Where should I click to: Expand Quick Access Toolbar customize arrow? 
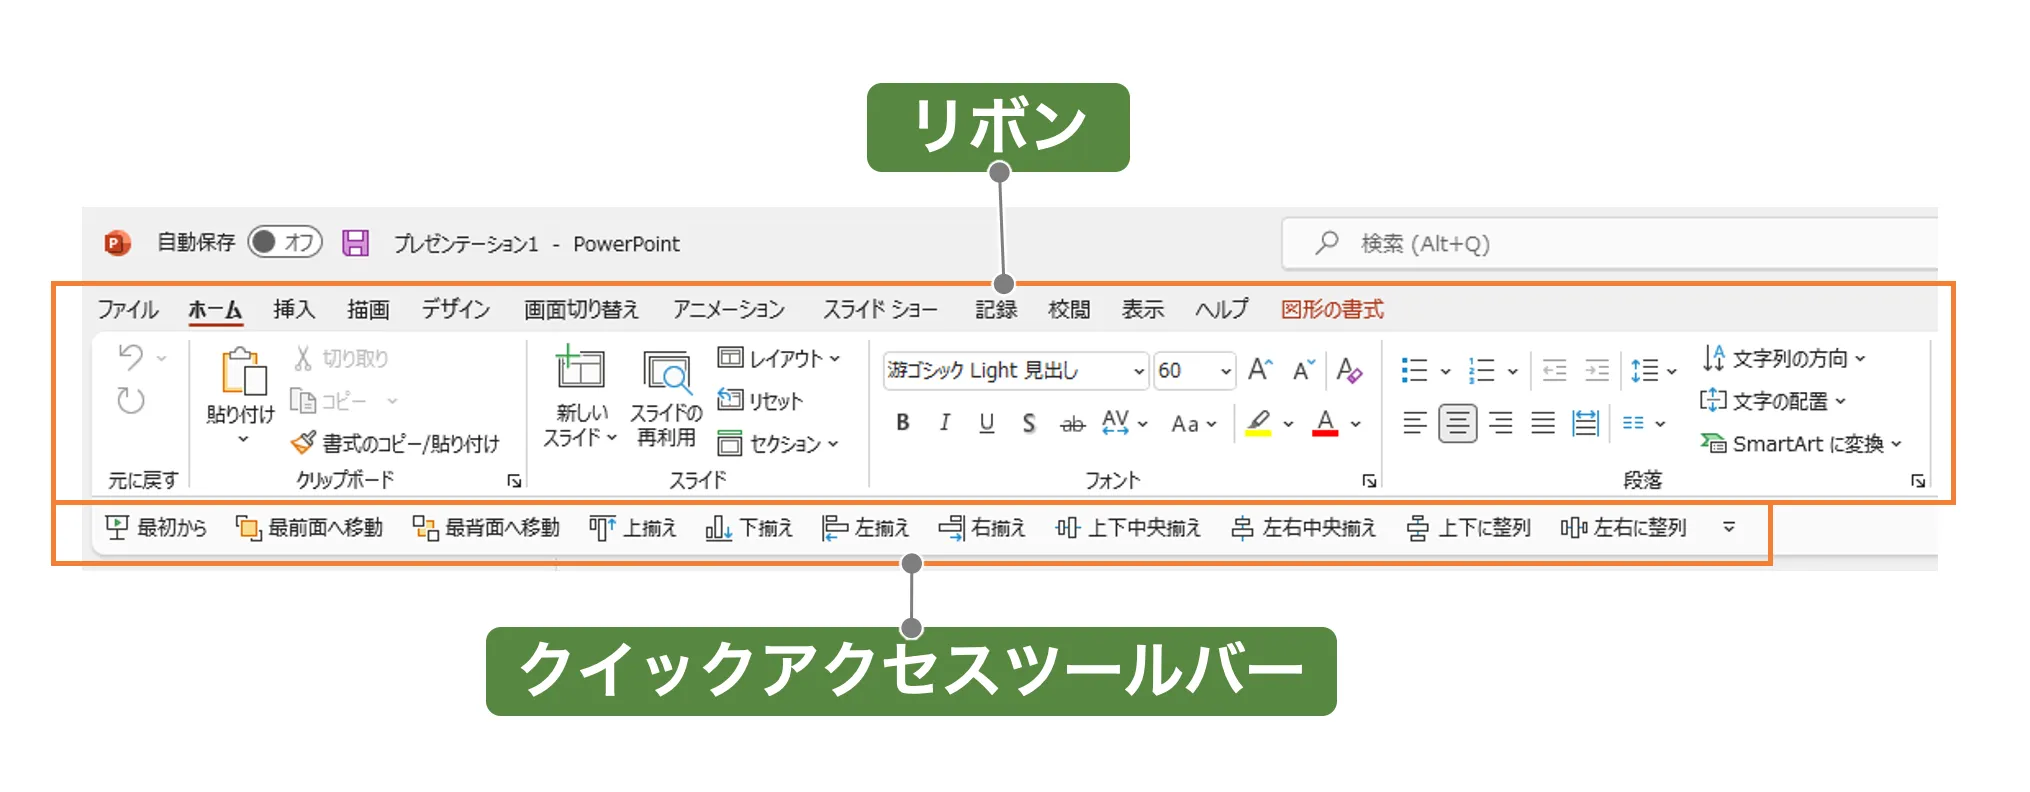1729,527
